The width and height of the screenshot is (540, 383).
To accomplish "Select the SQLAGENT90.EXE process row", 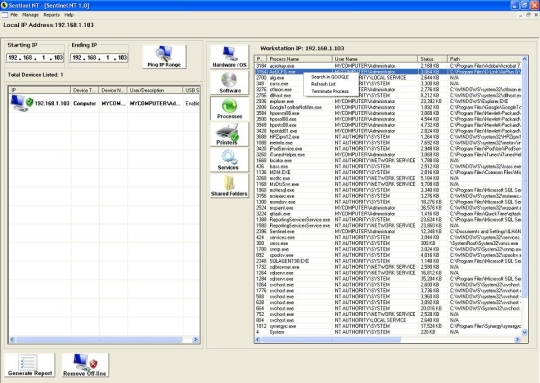I will 388,261.
